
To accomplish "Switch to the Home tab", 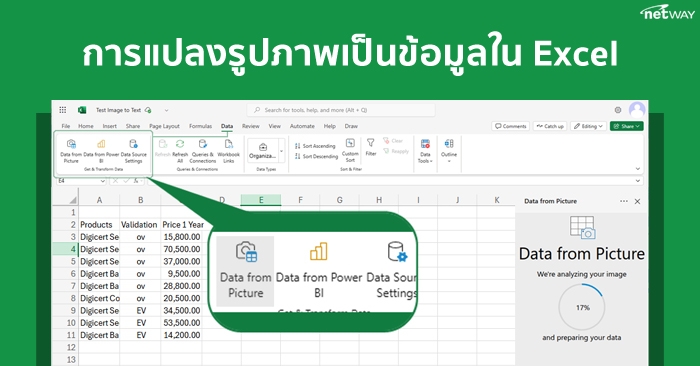I will coord(86,126).
